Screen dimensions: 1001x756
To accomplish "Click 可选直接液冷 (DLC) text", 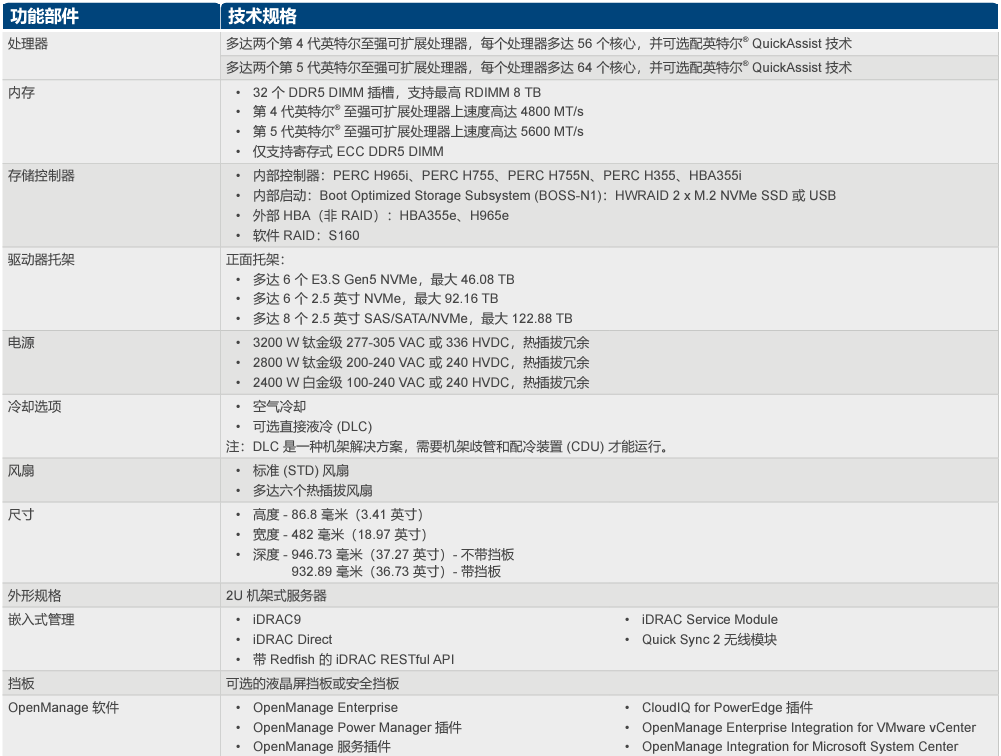I will pos(312,427).
